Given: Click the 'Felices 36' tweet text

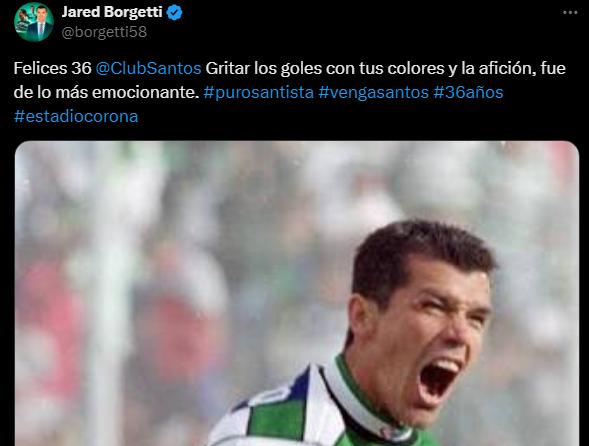Looking at the screenshot, I should [x=53, y=68].
